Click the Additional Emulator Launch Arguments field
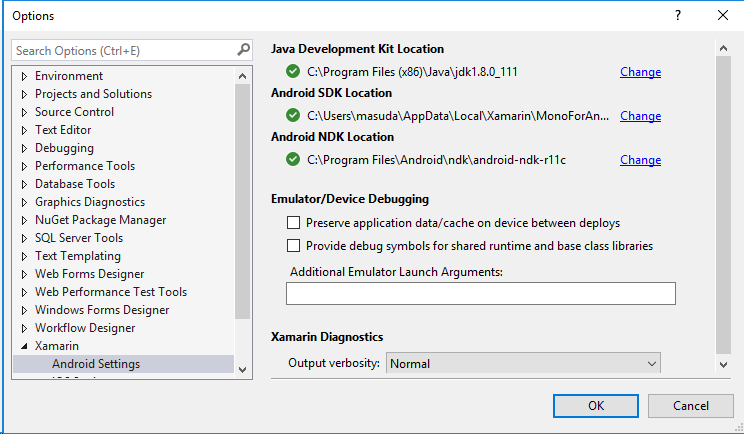The width and height of the screenshot is (744, 434). [480, 293]
